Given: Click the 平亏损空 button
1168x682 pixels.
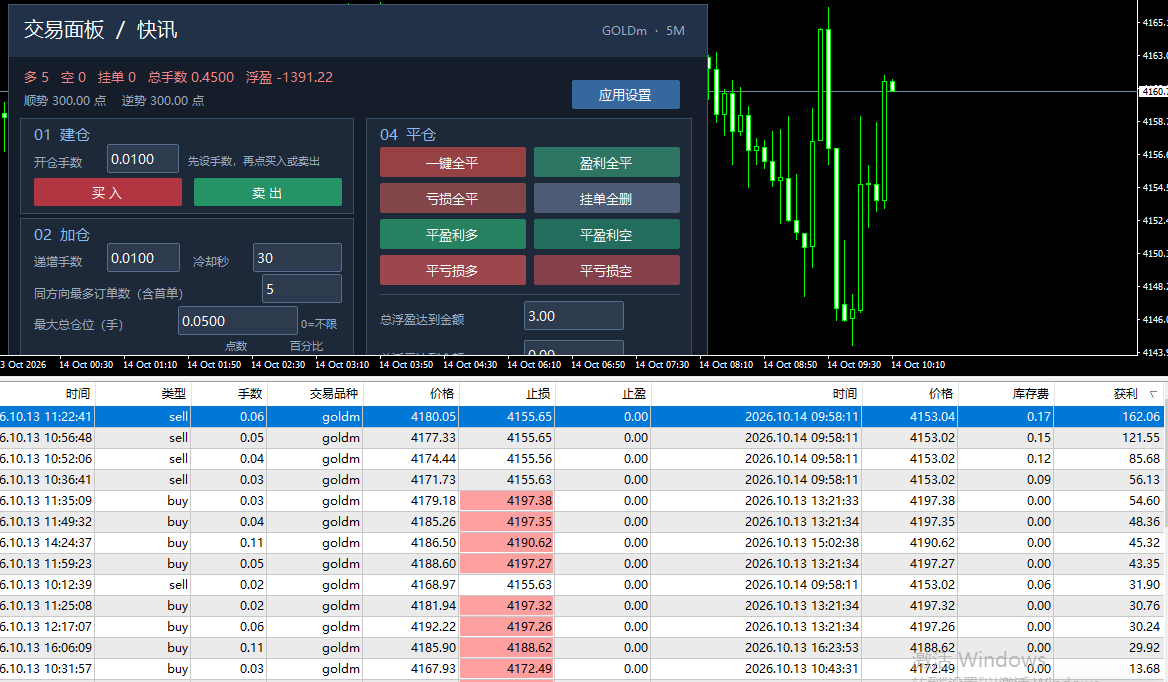Looking at the screenshot, I should [606, 270].
